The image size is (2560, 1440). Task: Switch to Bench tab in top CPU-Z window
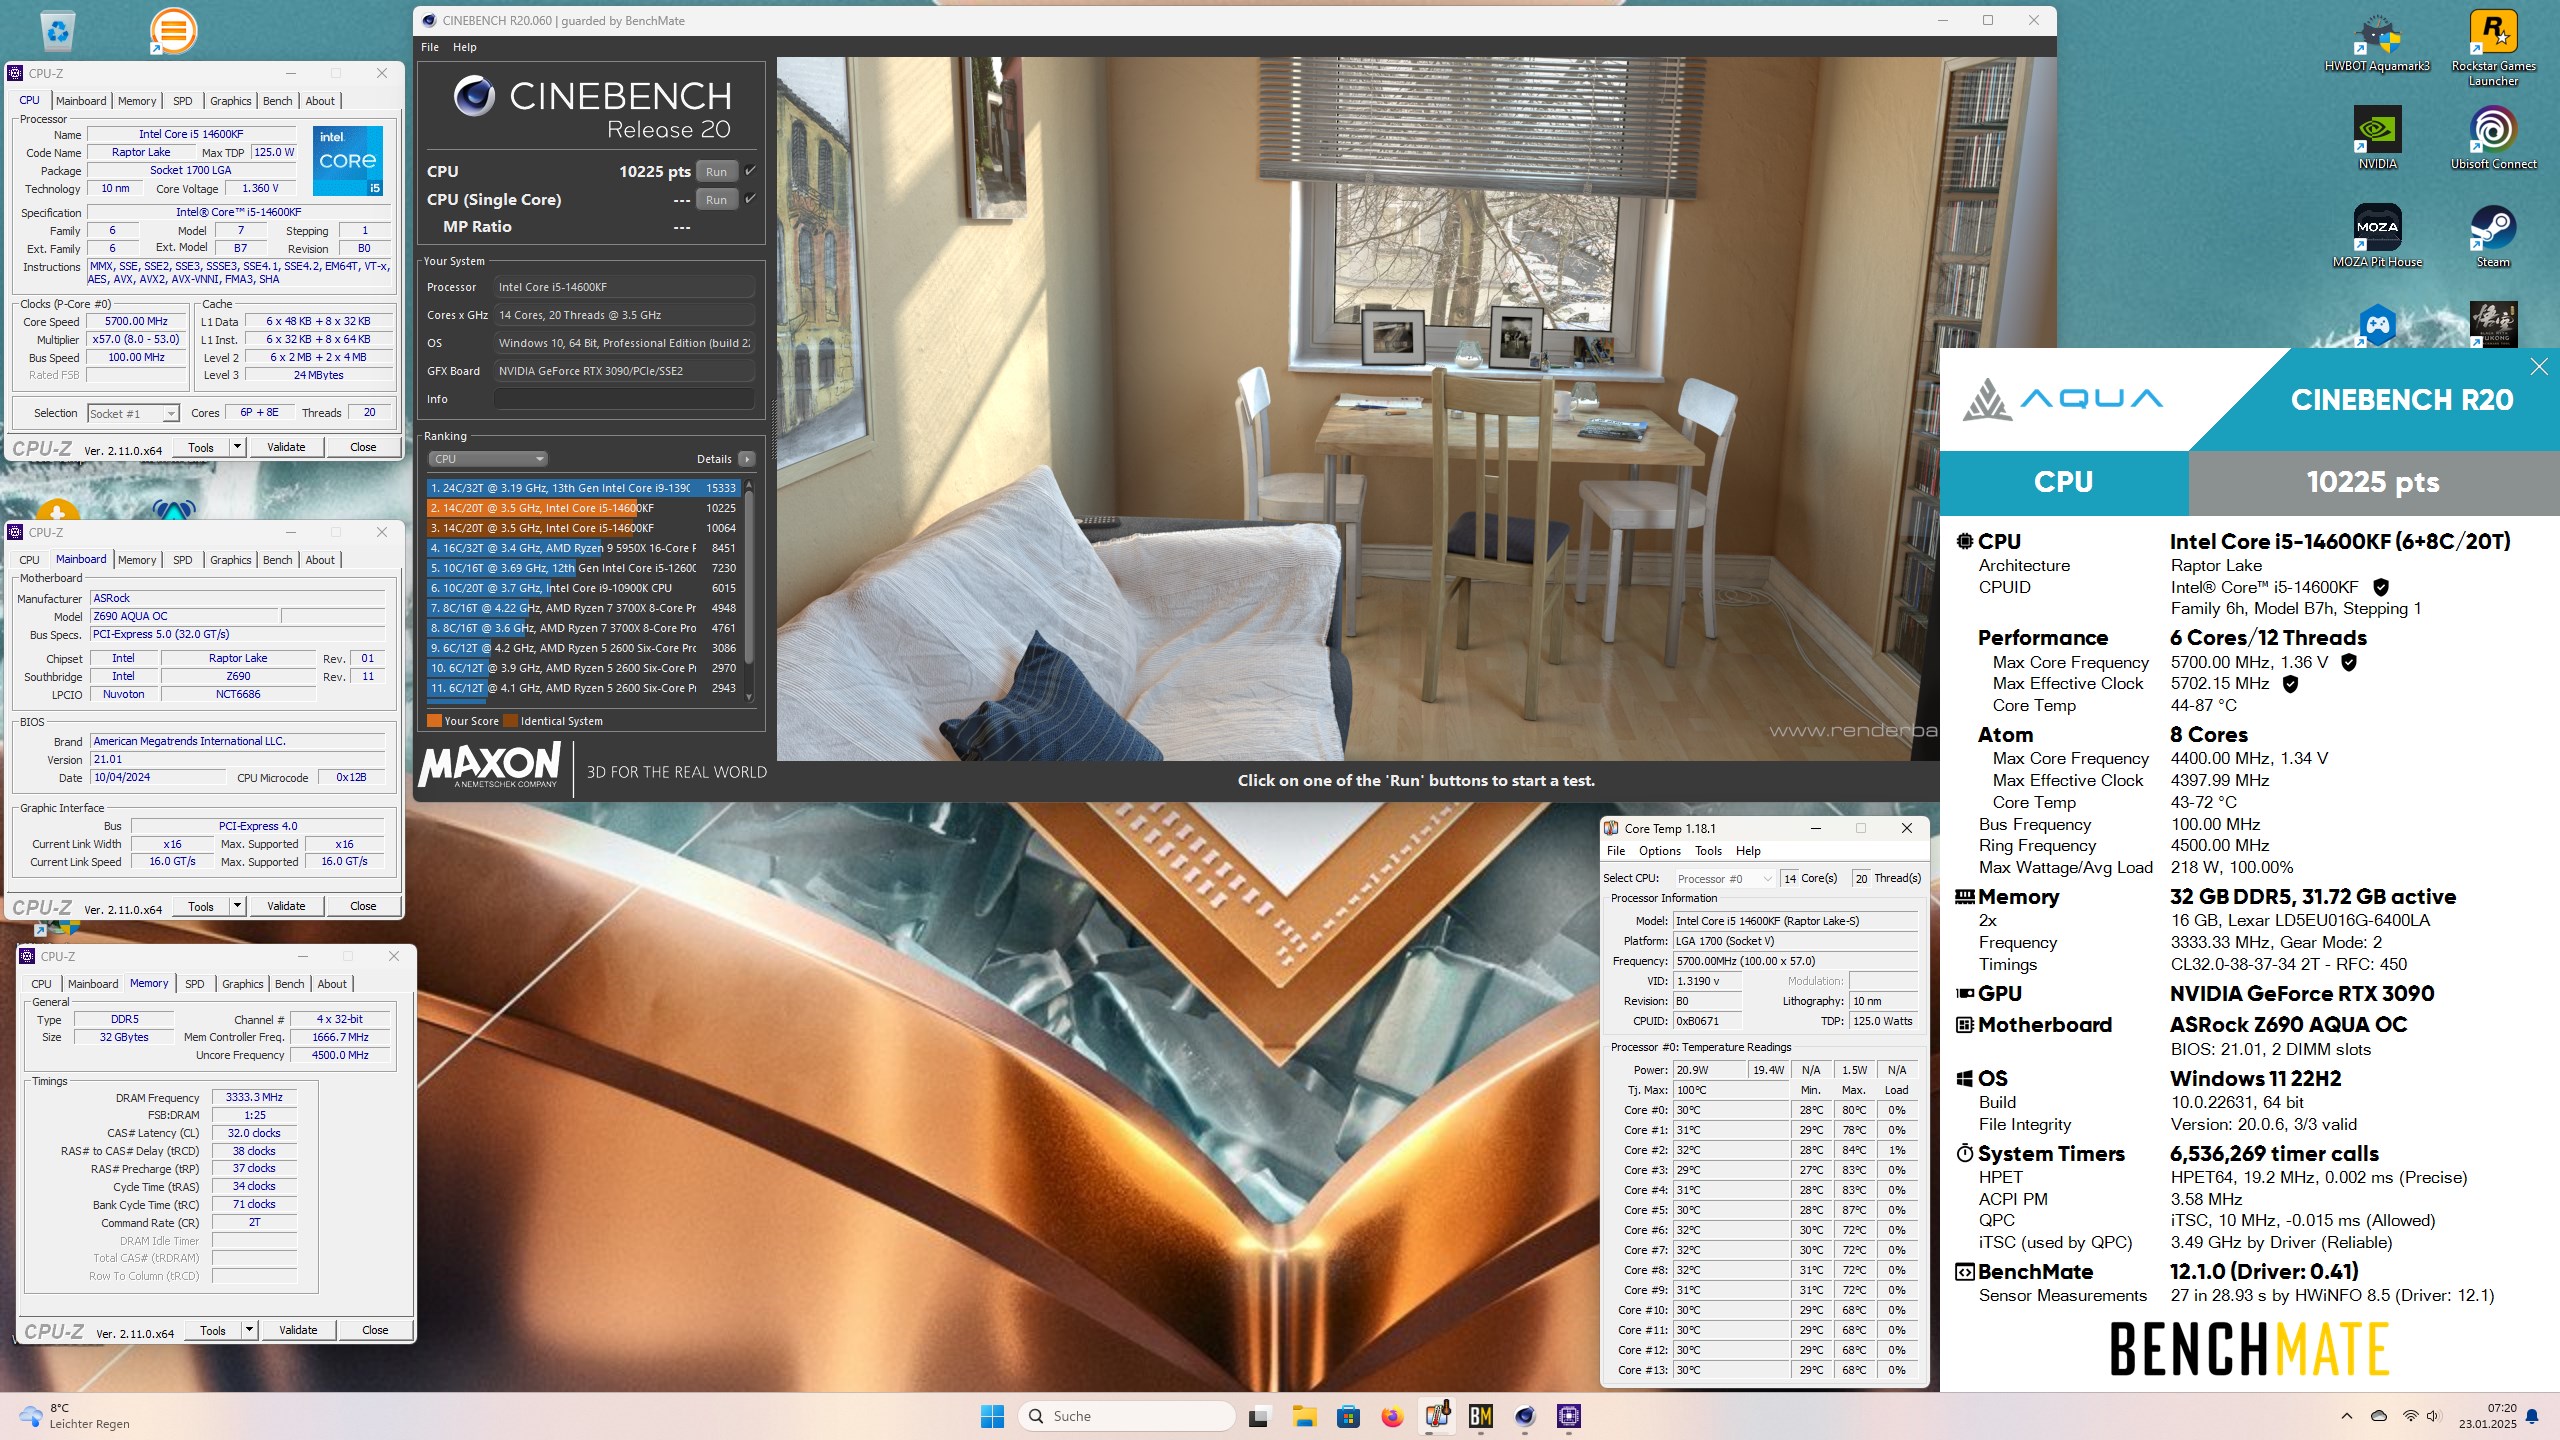278,101
